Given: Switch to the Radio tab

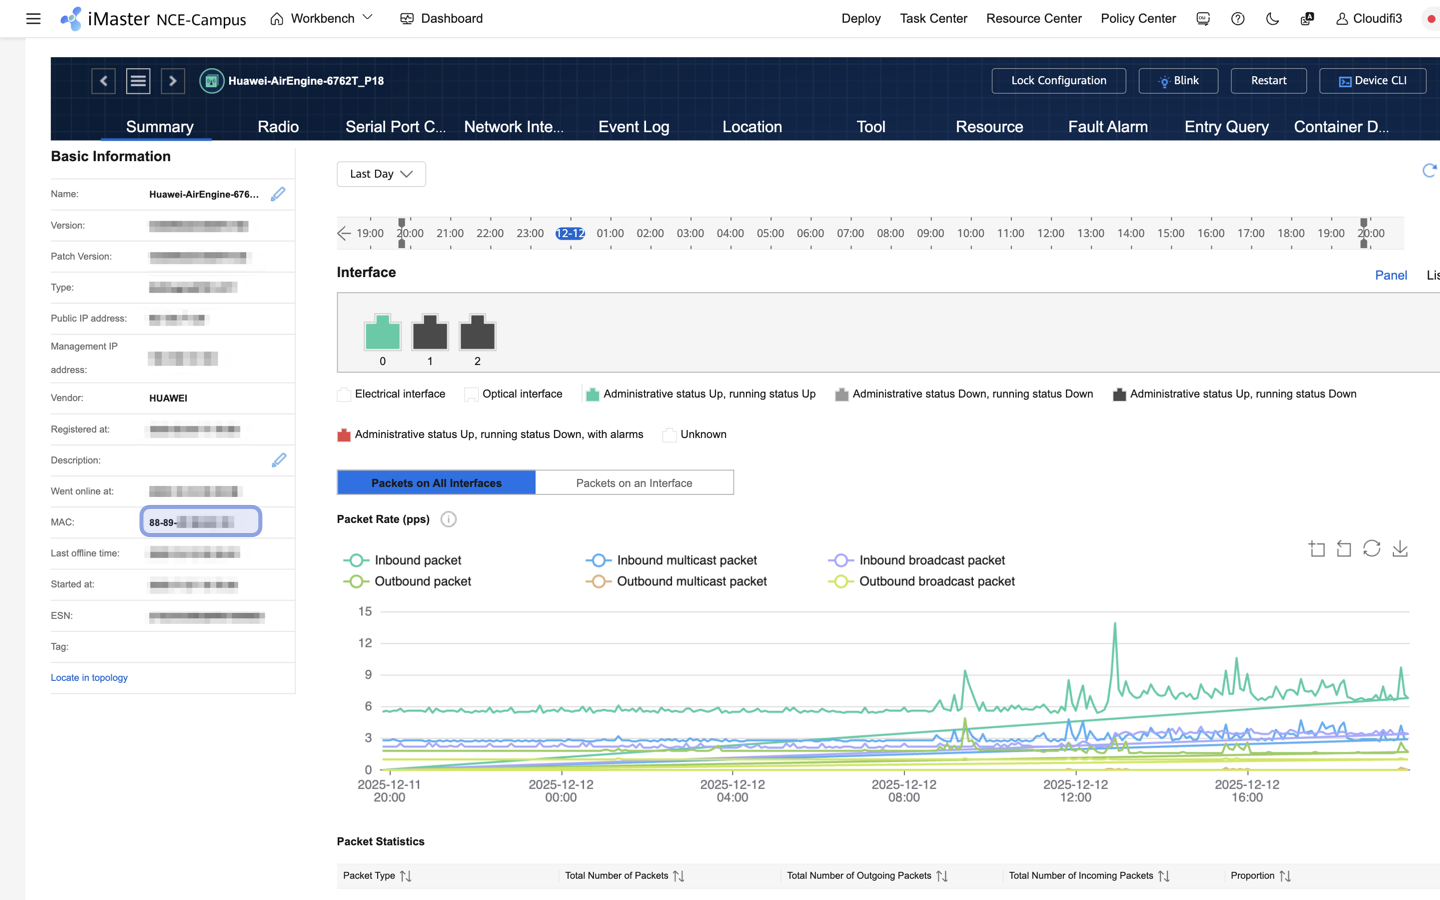Looking at the screenshot, I should pyautogui.click(x=278, y=127).
